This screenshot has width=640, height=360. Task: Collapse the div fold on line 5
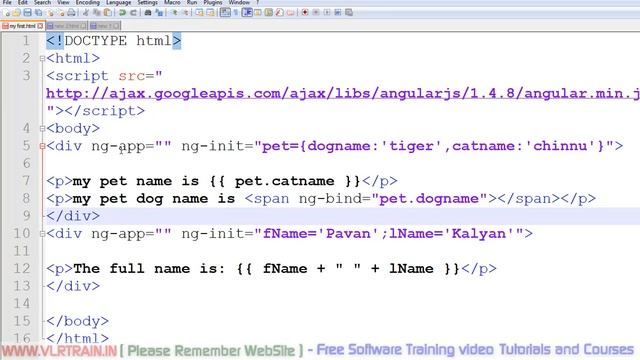(x=42, y=146)
